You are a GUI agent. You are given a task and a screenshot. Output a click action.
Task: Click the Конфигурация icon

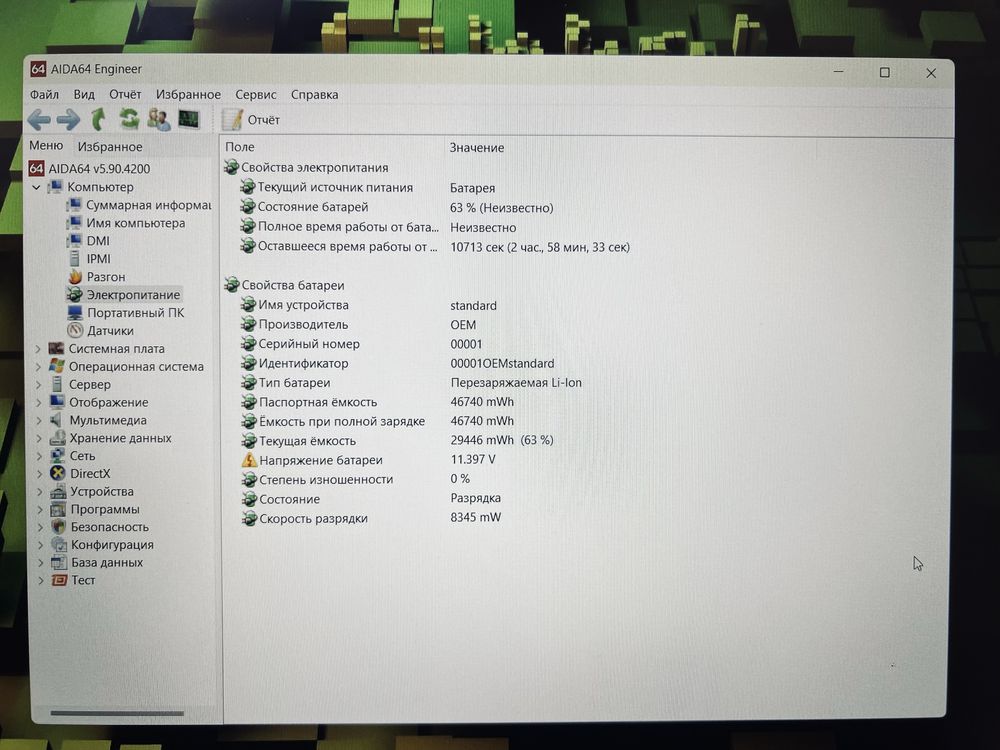(59, 545)
